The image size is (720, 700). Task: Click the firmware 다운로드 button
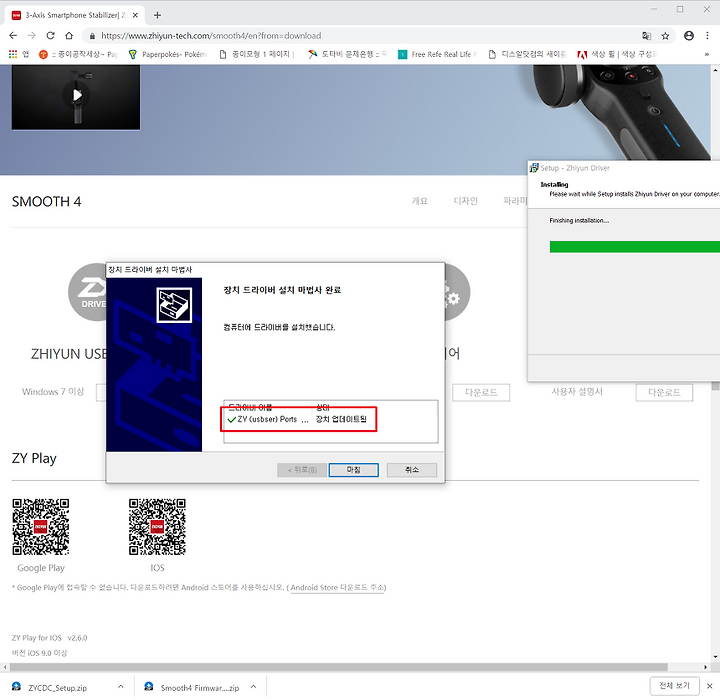click(481, 393)
